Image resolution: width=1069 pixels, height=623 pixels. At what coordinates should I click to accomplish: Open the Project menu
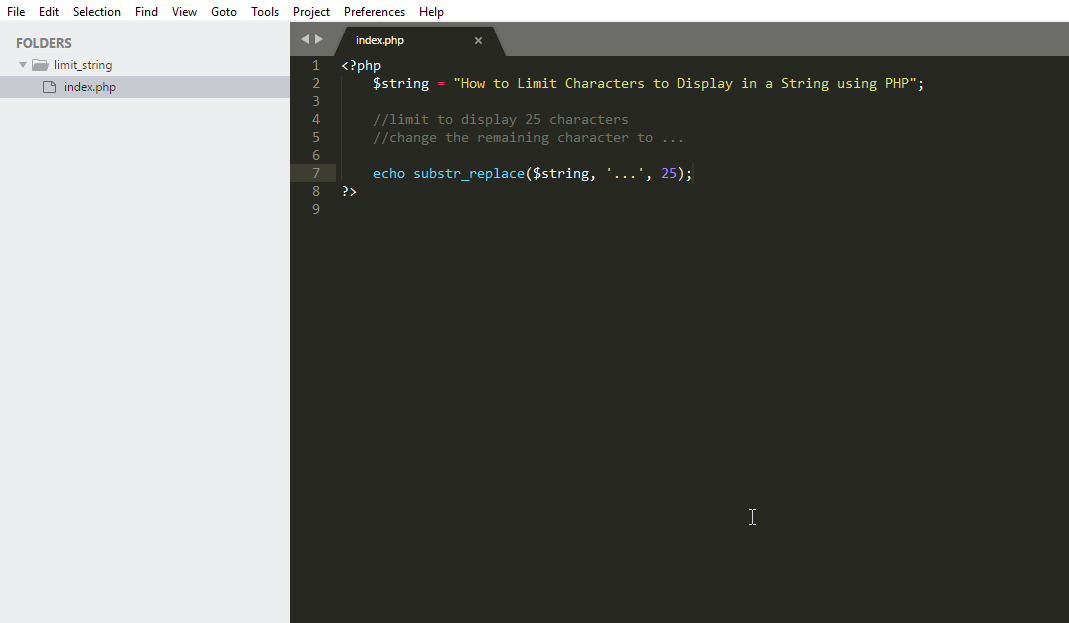click(311, 11)
